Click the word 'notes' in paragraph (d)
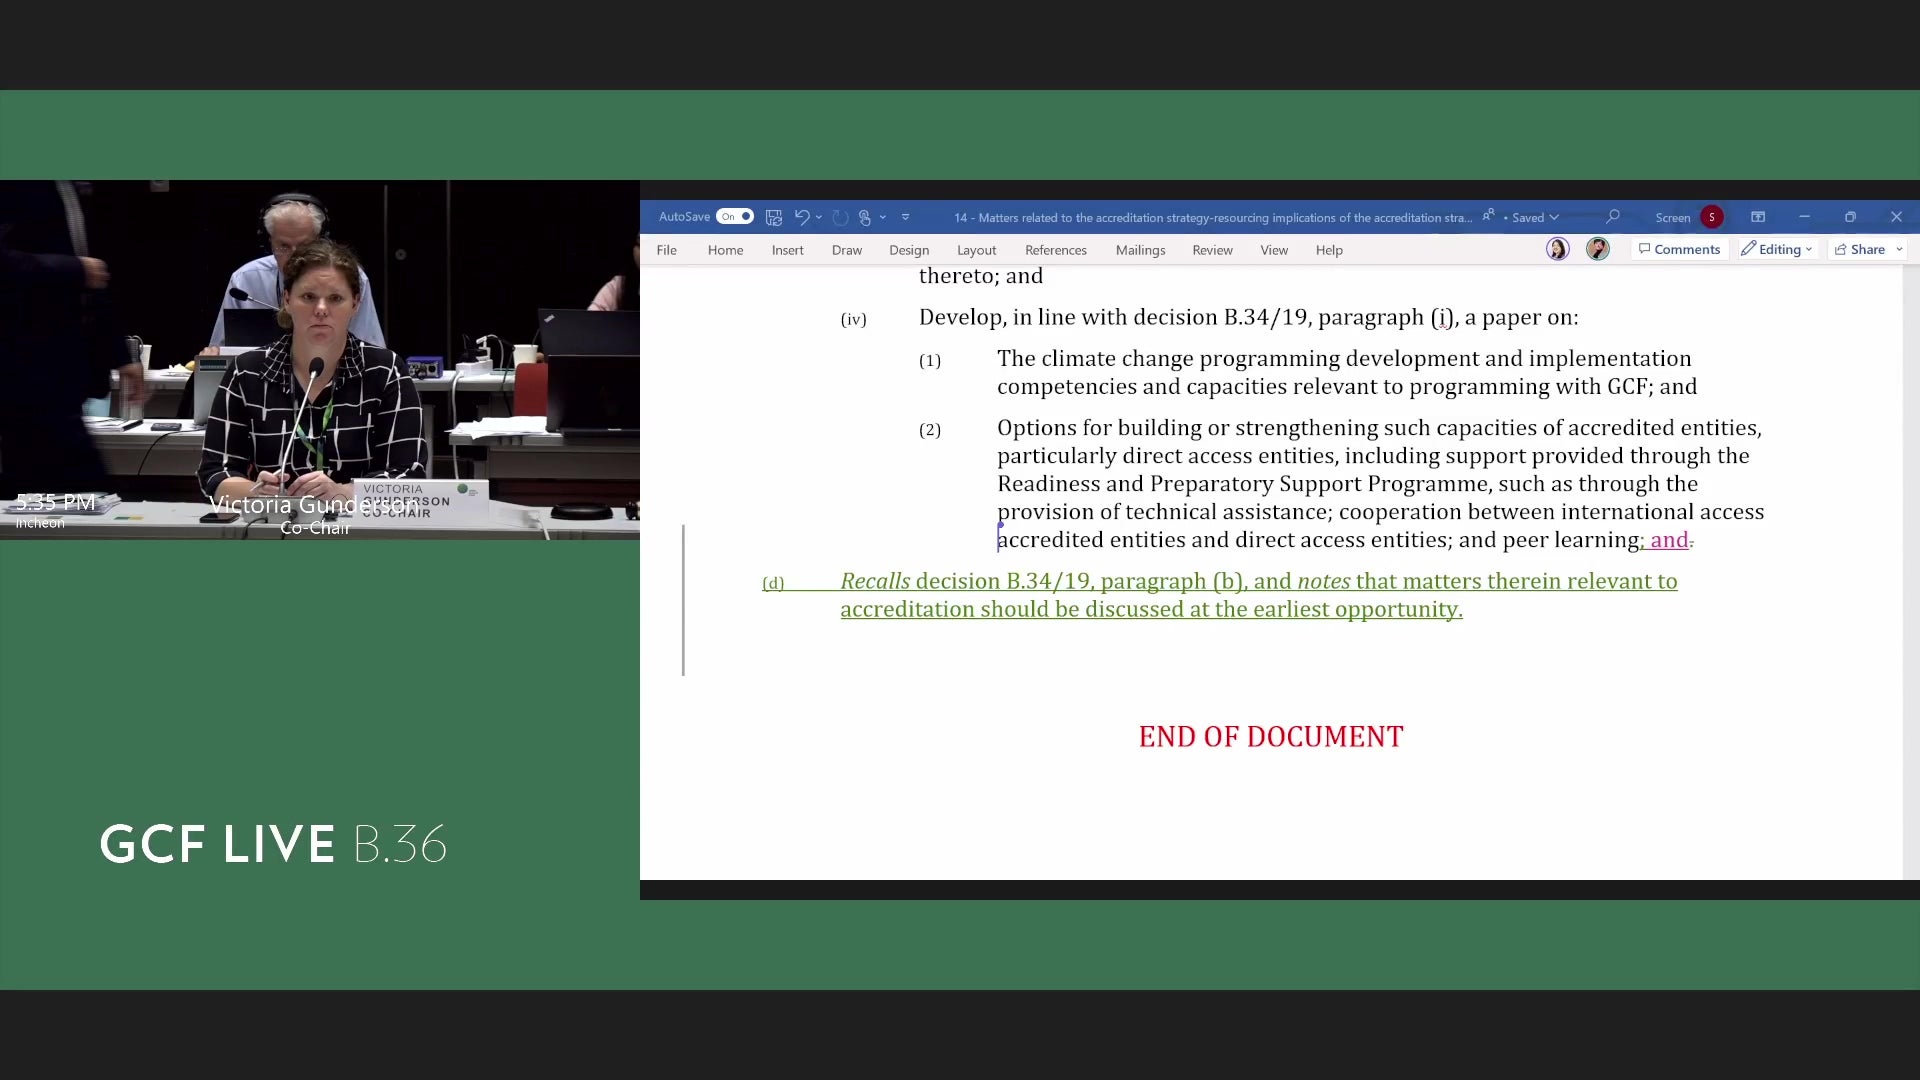1920x1080 pixels. pos(1323,581)
